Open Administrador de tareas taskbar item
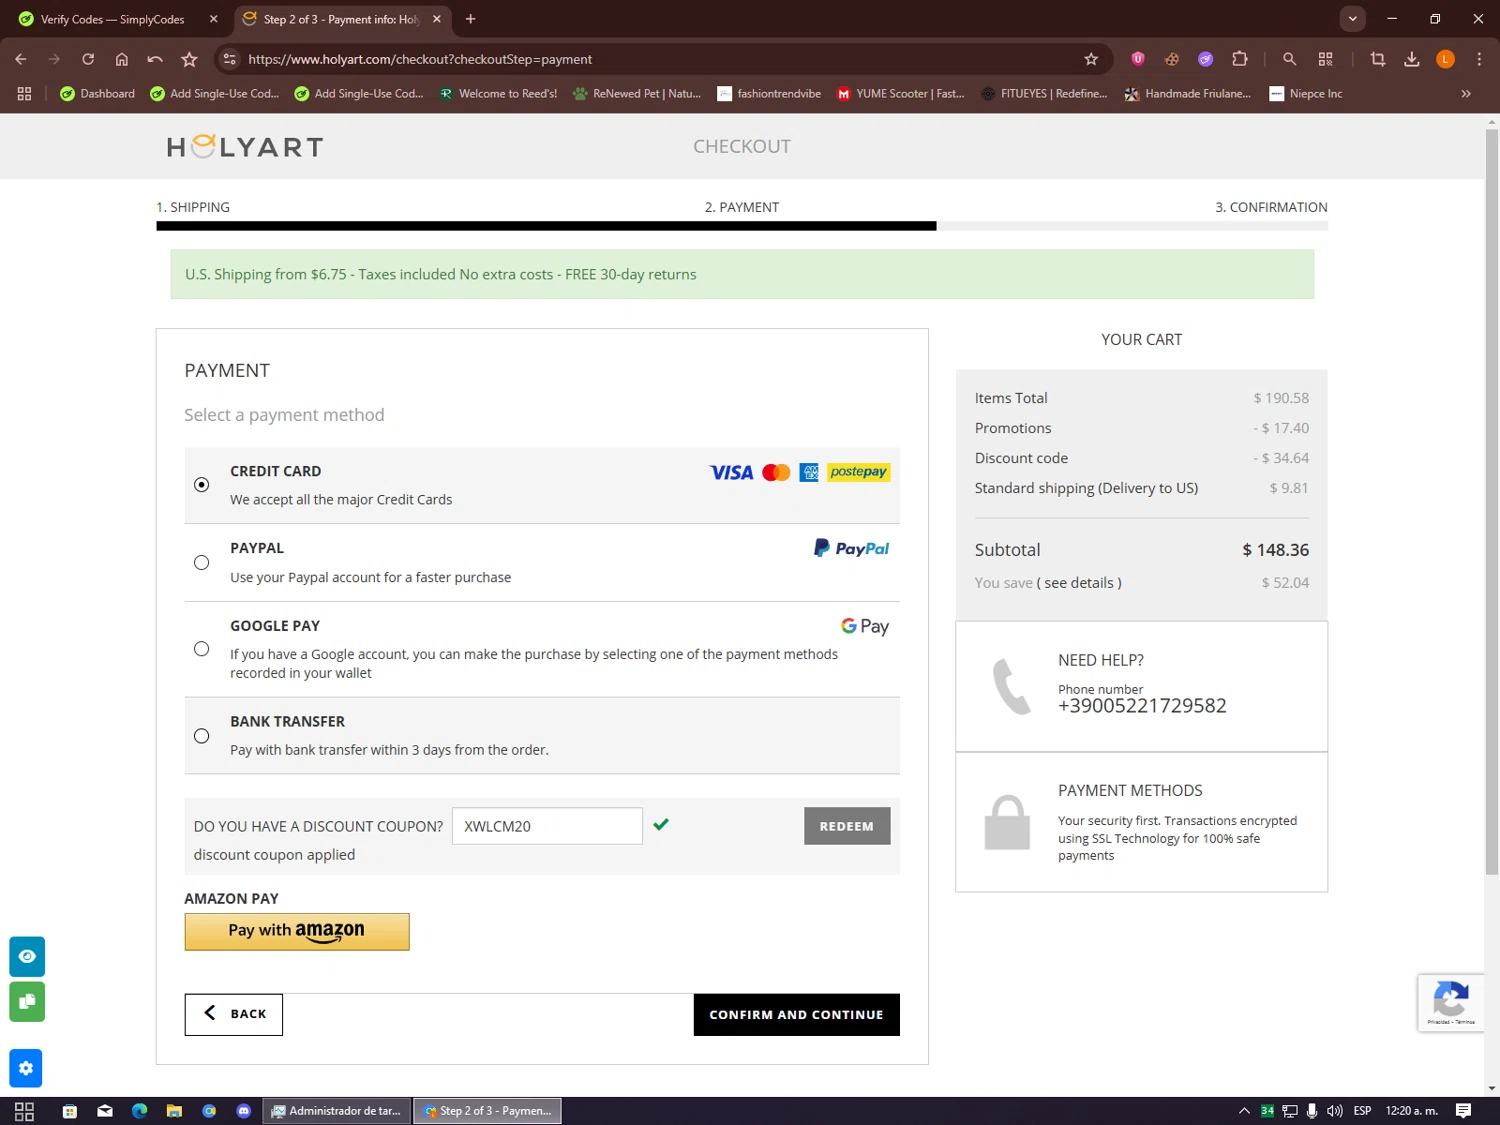Viewport: 1500px width, 1125px height. tap(337, 1111)
